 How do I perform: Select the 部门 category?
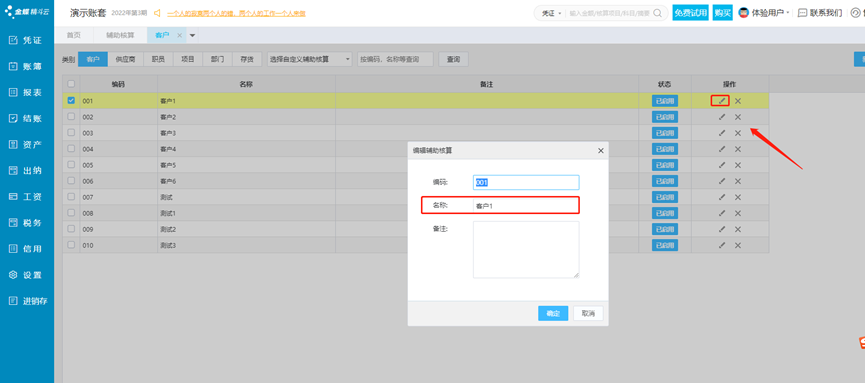[217, 59]
